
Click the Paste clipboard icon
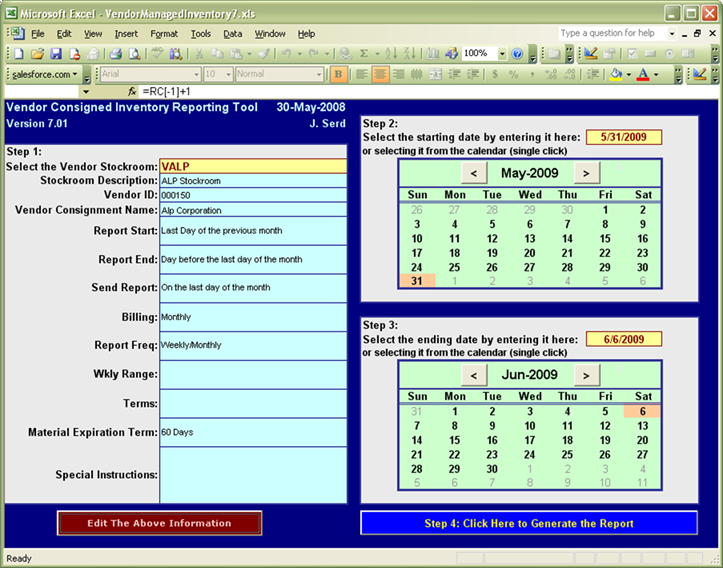[236, 54]
